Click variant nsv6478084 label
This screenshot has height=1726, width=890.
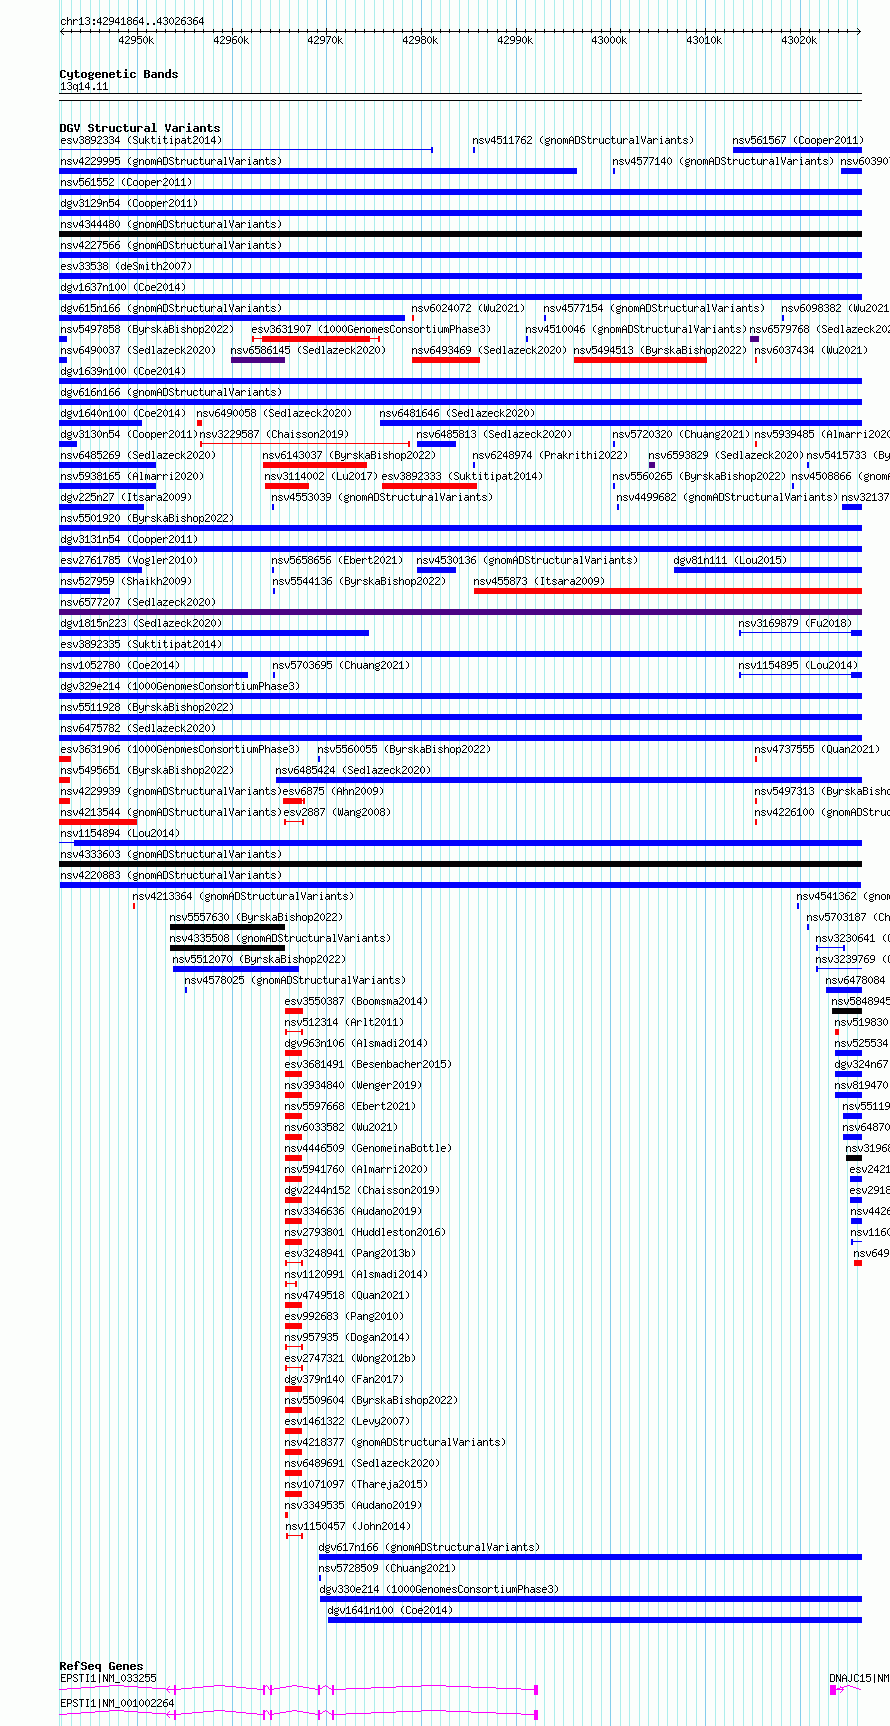pos(856,981)
